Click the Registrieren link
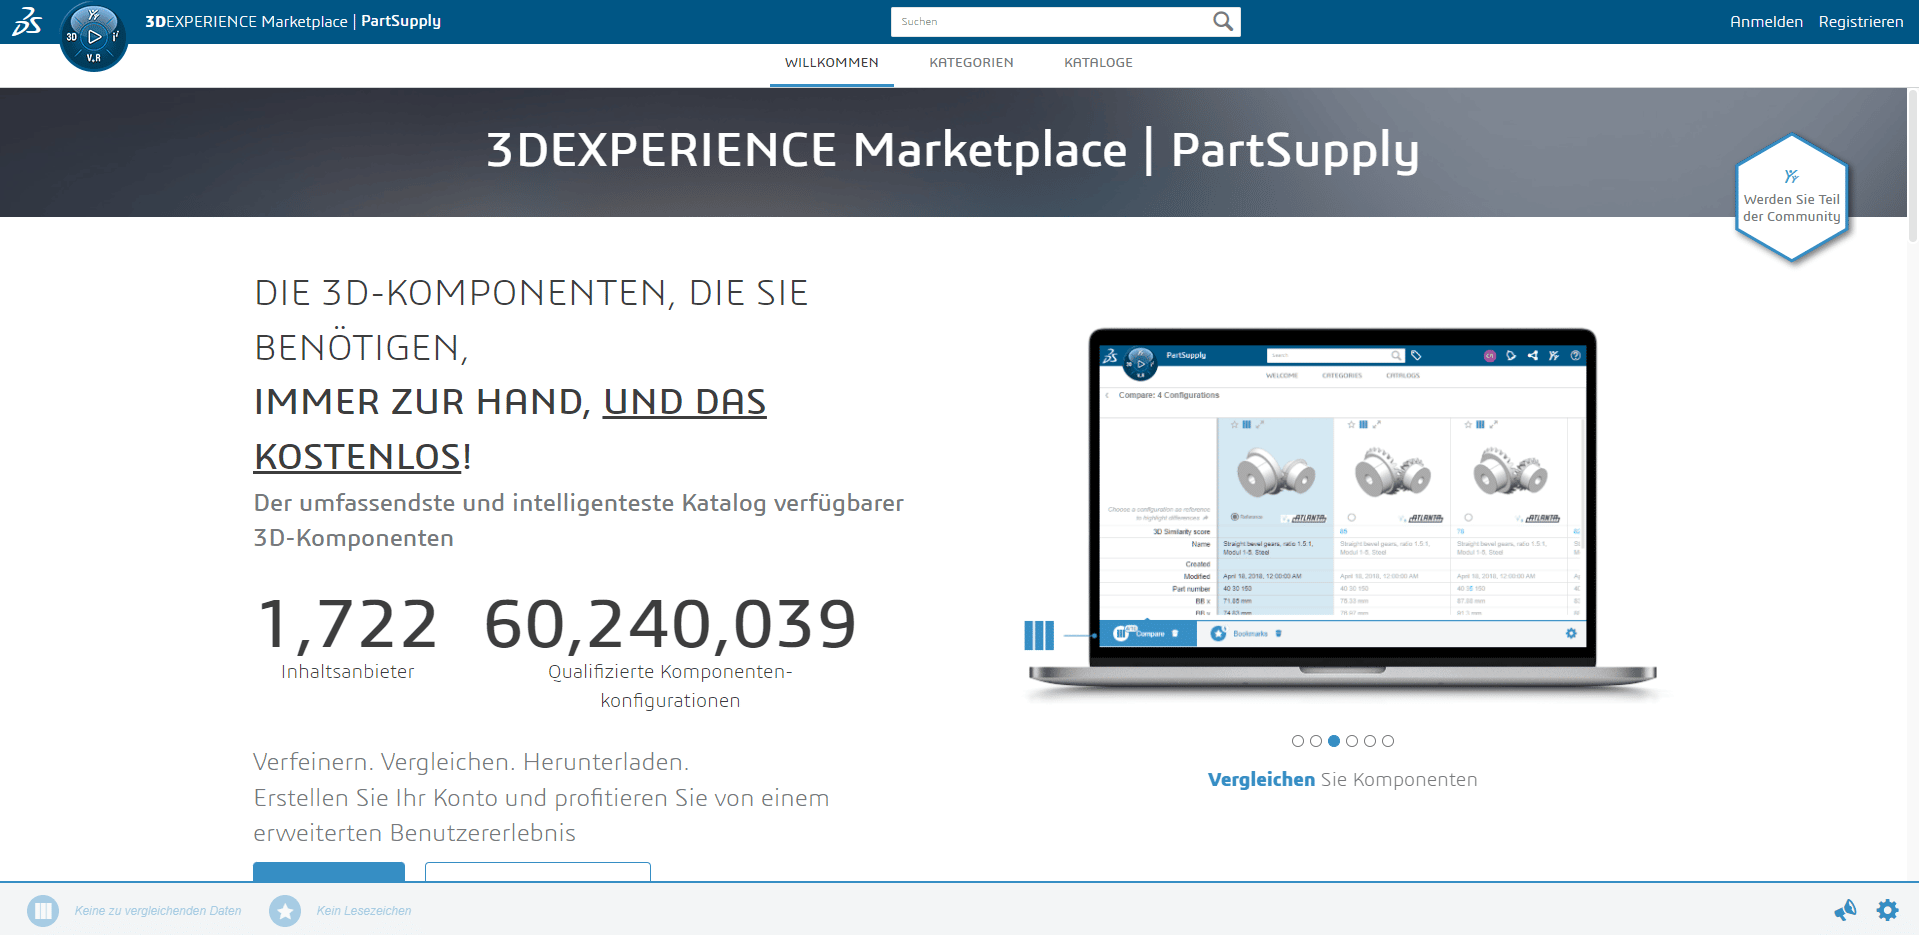The width and height of the screenshot is (1919, 935). tap(1860, 22)
